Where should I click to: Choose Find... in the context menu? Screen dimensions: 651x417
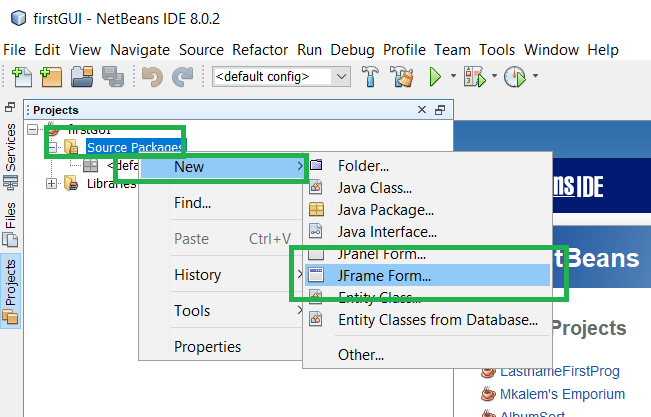pos(223,203)
